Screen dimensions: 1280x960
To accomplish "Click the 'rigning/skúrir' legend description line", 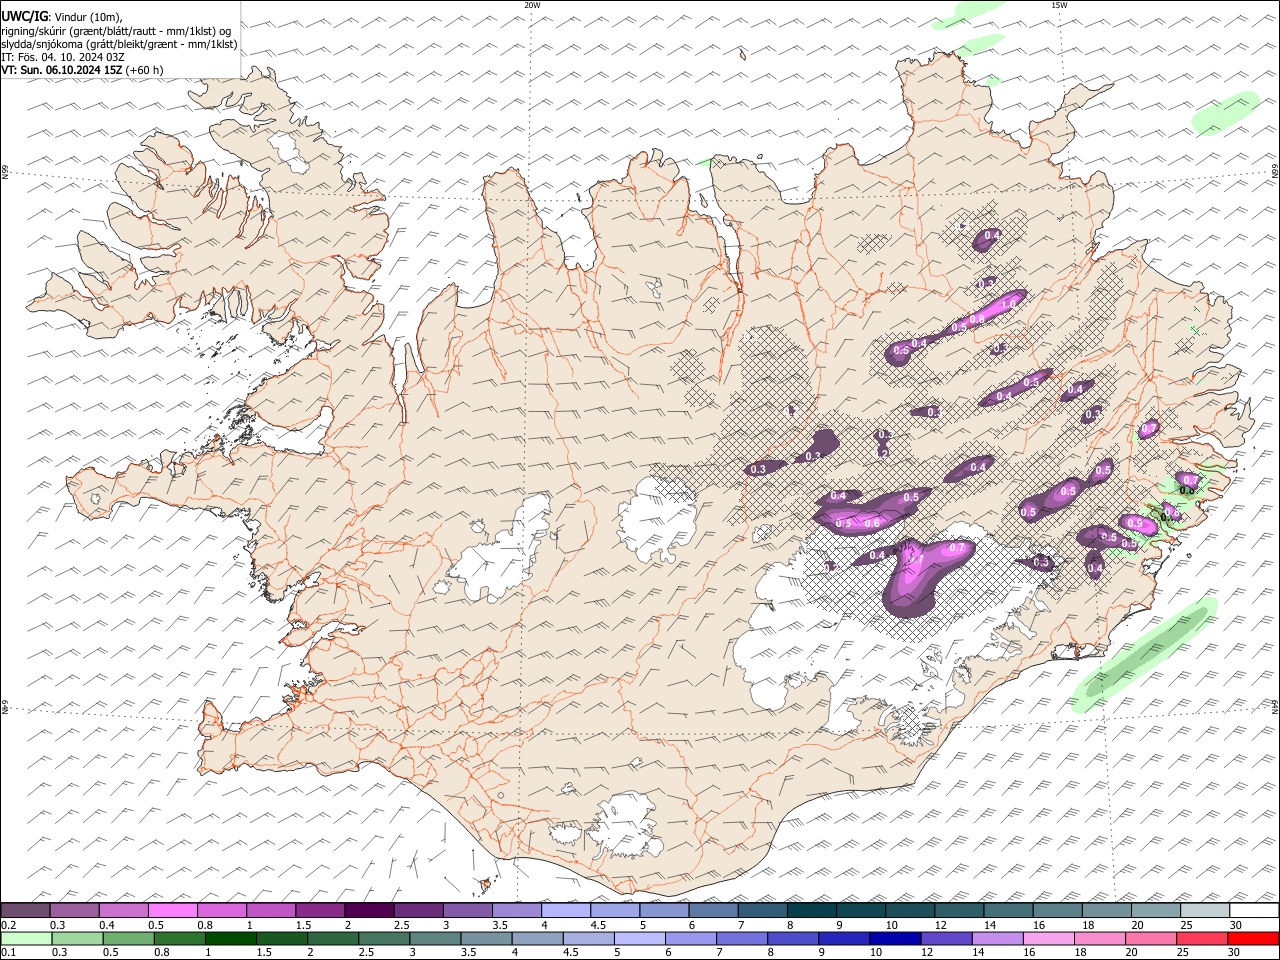I will click(x=117, y=31).
